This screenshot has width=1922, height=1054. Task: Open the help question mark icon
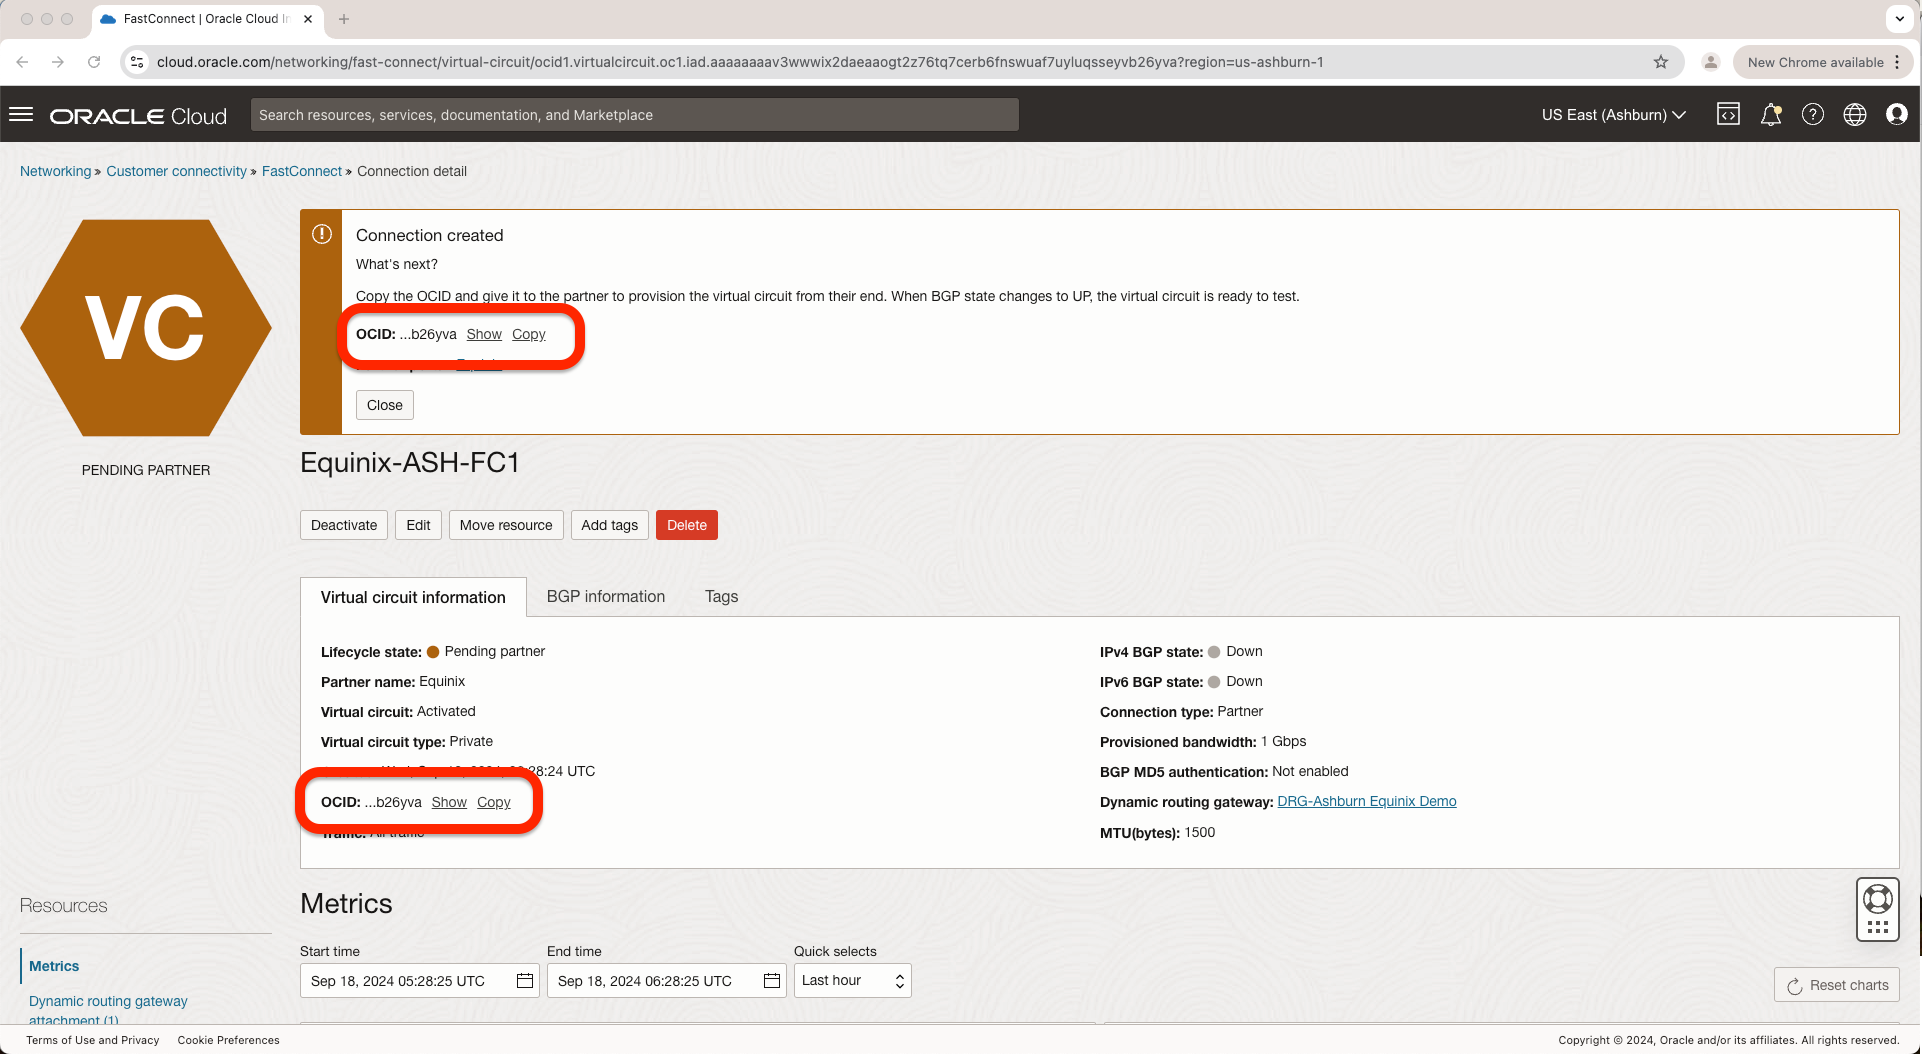pyautogui.click(x=1813, y=115)
